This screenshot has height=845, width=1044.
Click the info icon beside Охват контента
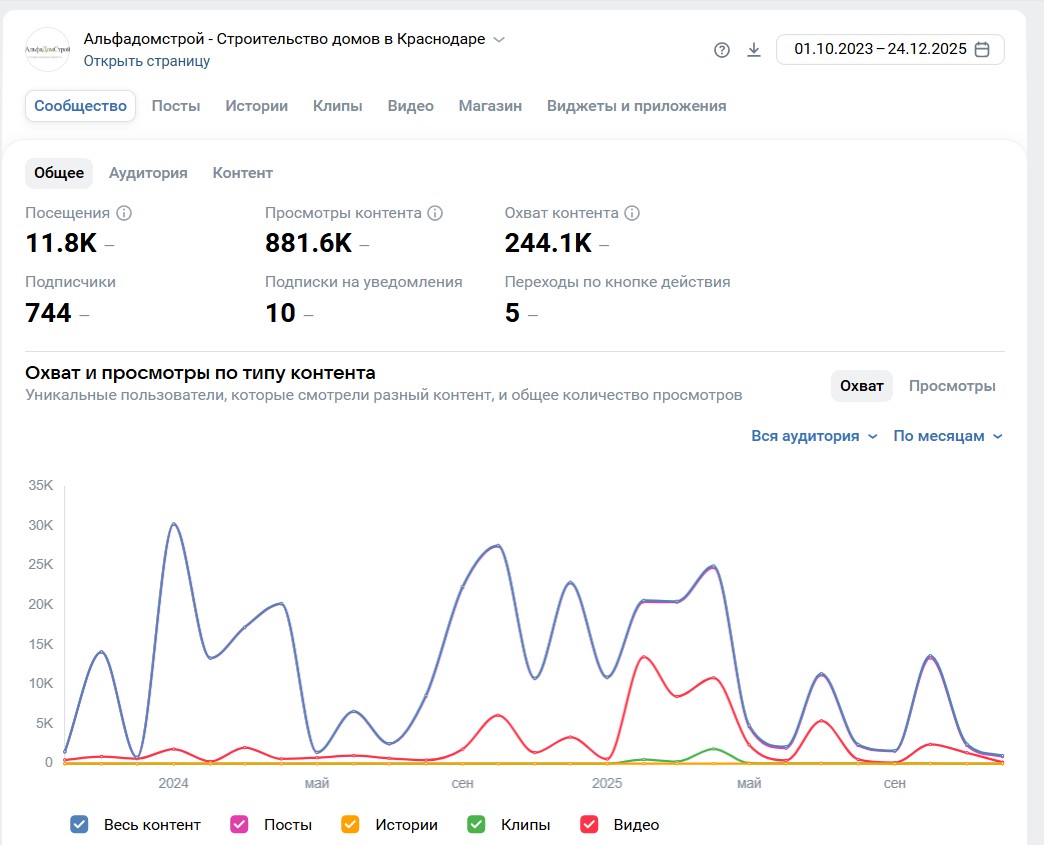(x=632, y=213)
